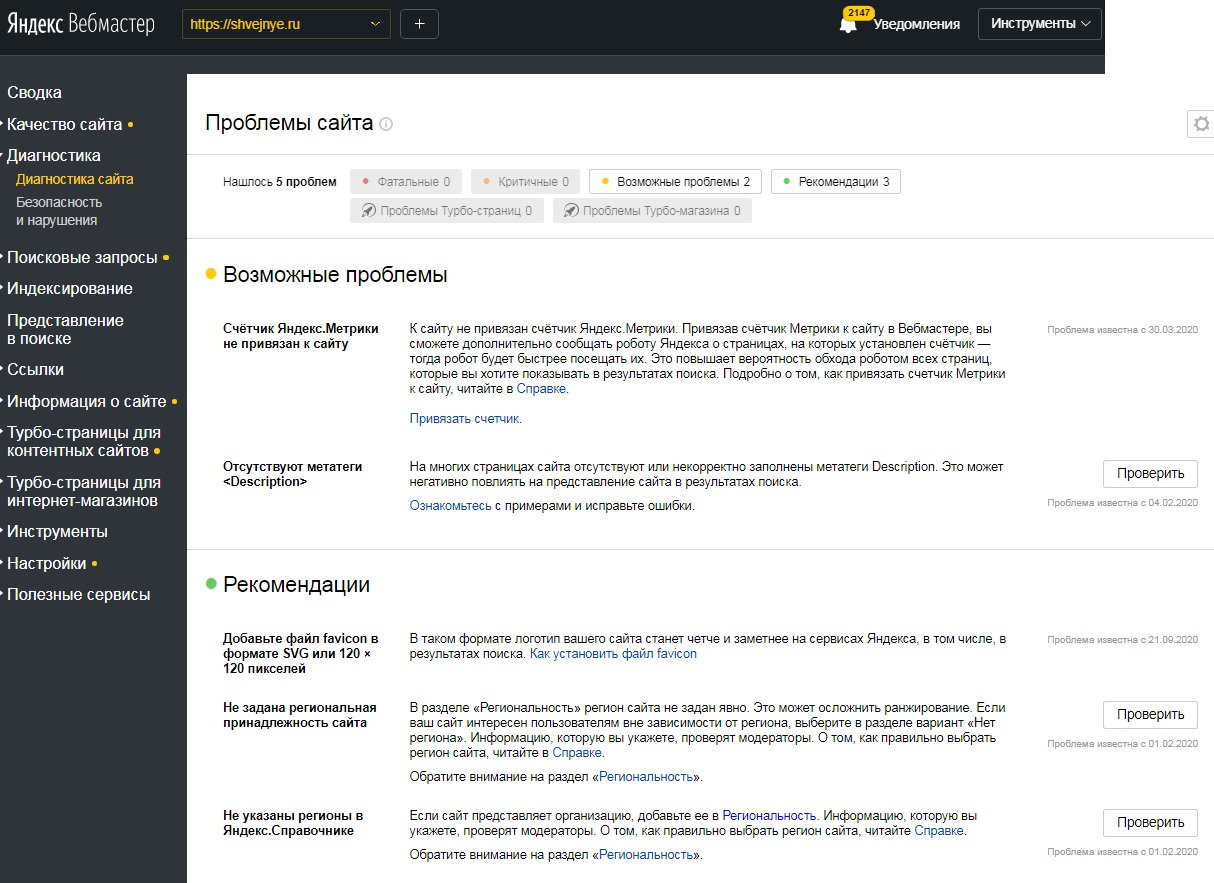Viewport: 1214px width, 883px height.
Task: Select Диагностика сайта submenu item
Action: pos(75,180)
